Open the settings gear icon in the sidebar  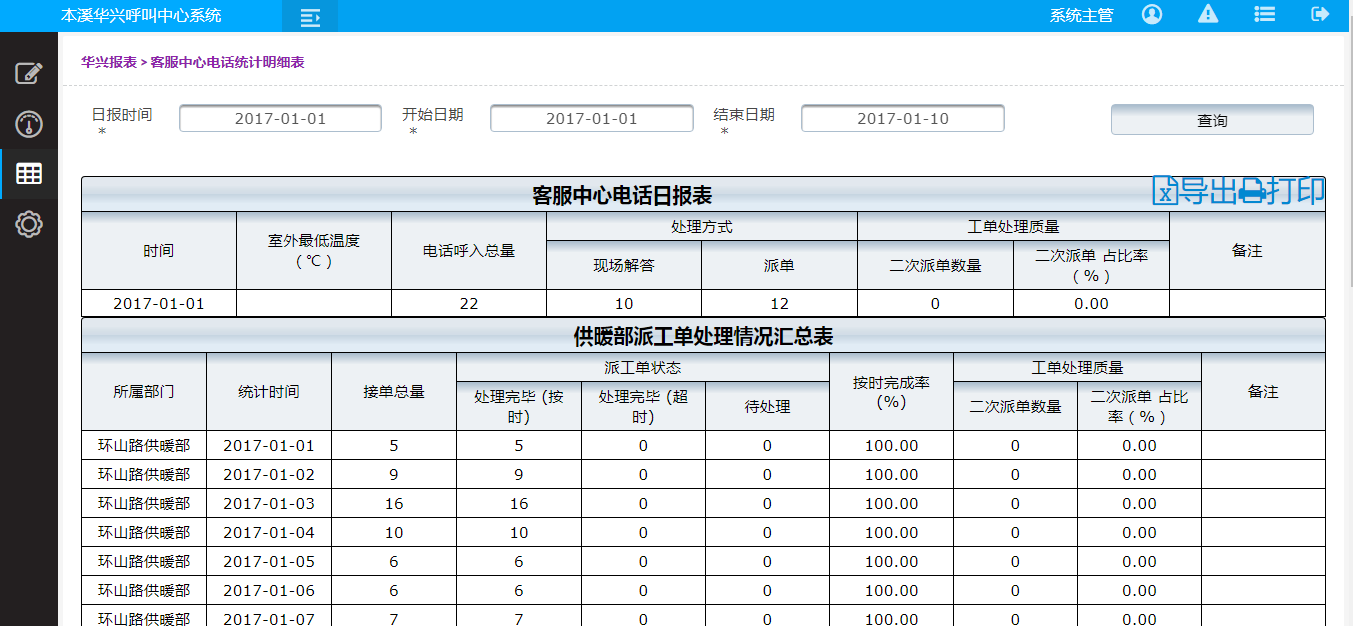28,224
